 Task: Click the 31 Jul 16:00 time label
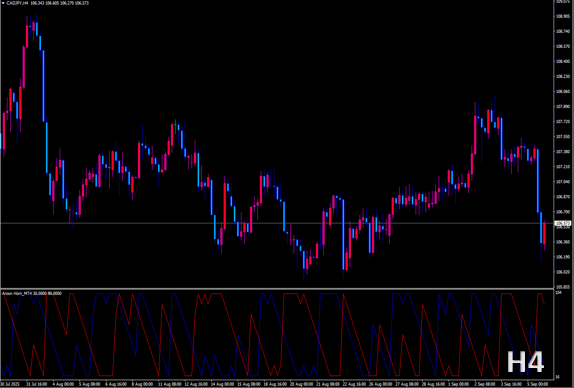[37, 384]
